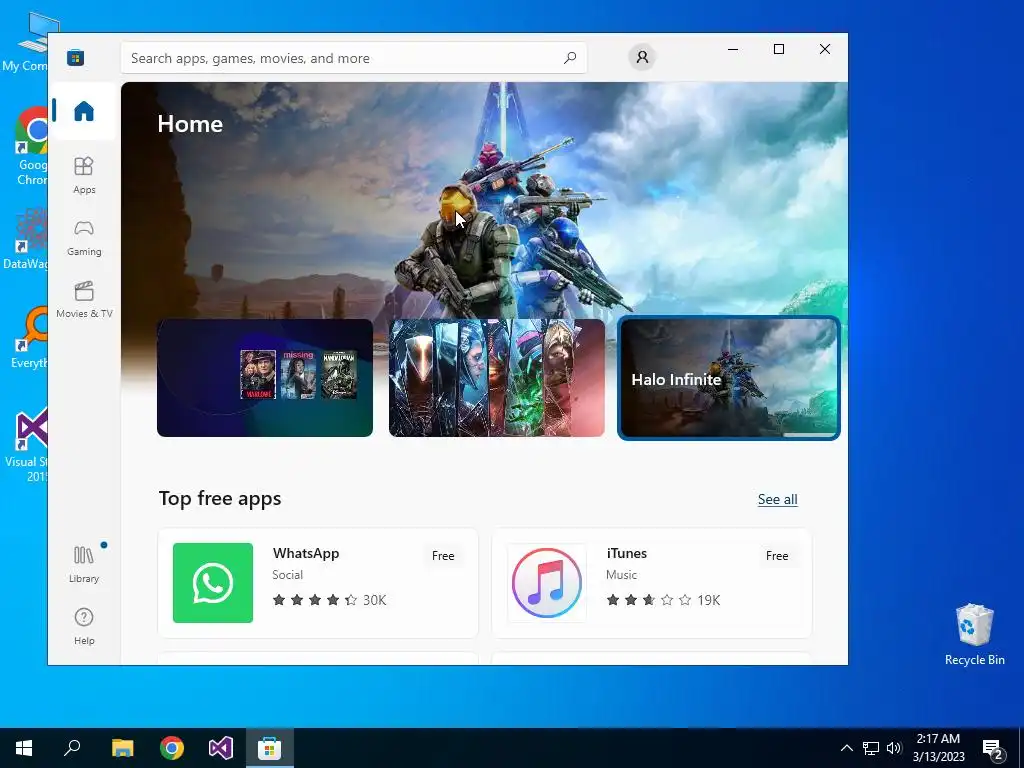Click the Microsoft Store taskbar icon

(270, 748)
